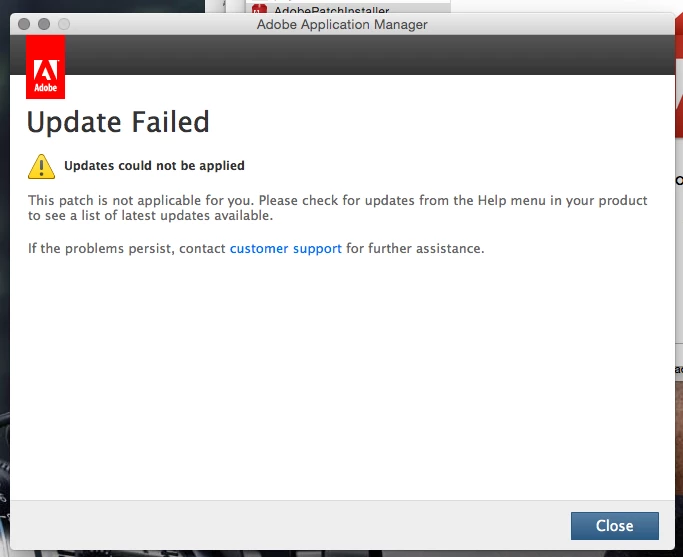Click the 'This patch is not applicable' message

click(338, 208)
